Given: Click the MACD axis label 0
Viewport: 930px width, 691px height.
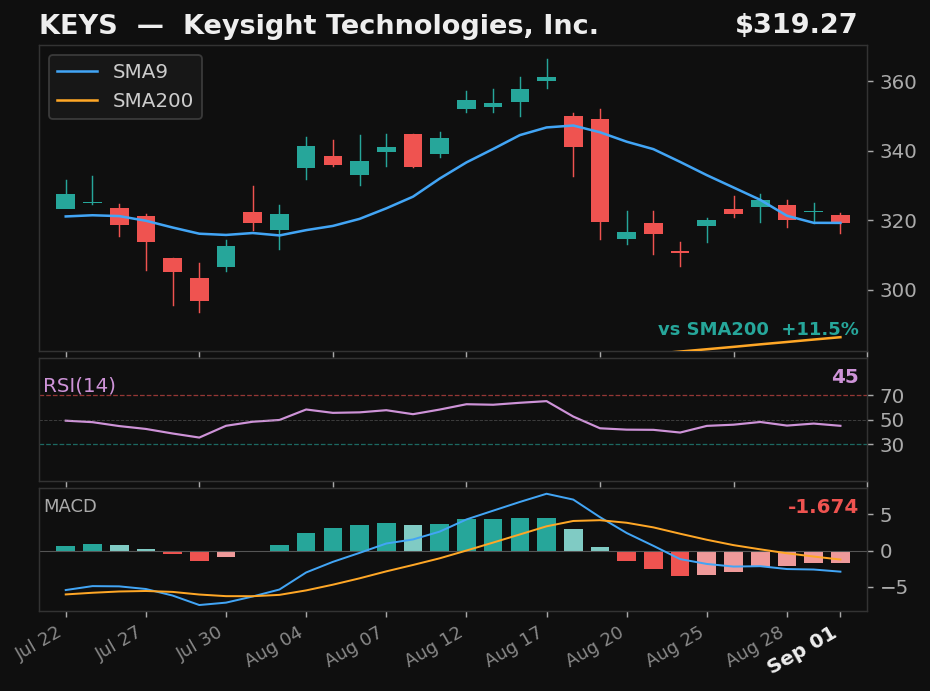Looking at the screenshot, I should click(x=886, y=552).
